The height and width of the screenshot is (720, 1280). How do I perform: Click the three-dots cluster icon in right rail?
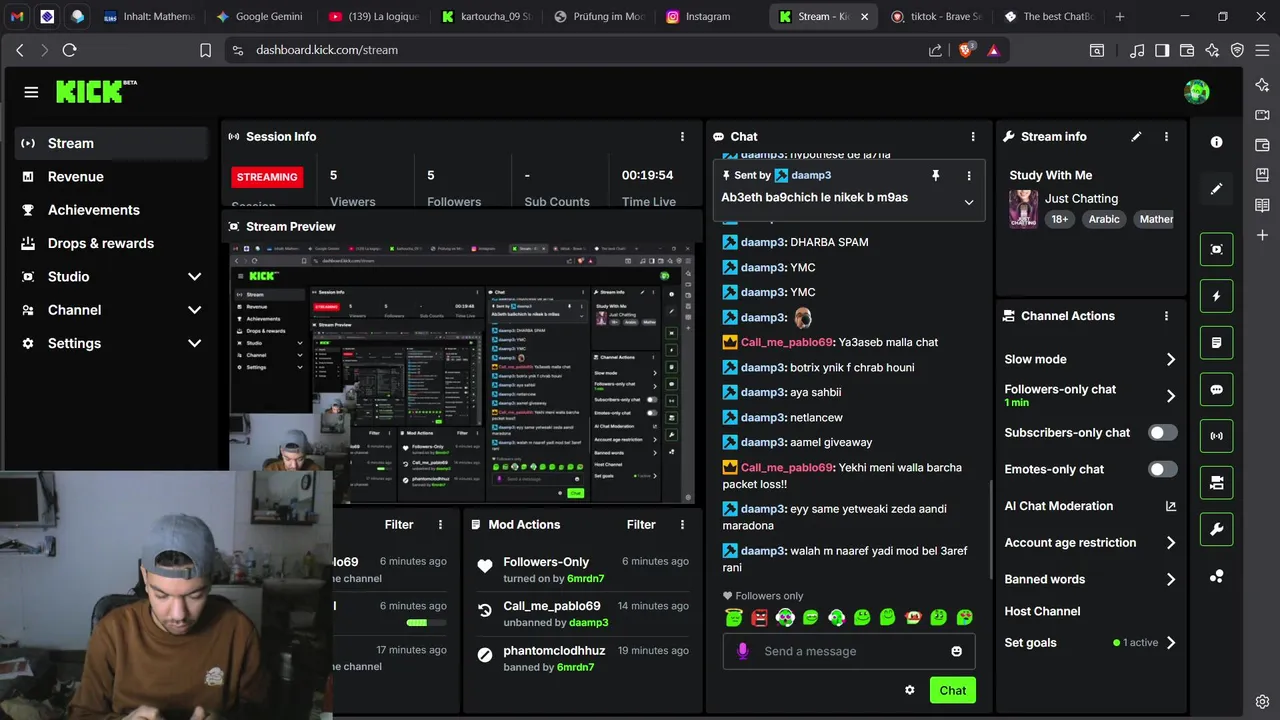[x=1216, y=576]
